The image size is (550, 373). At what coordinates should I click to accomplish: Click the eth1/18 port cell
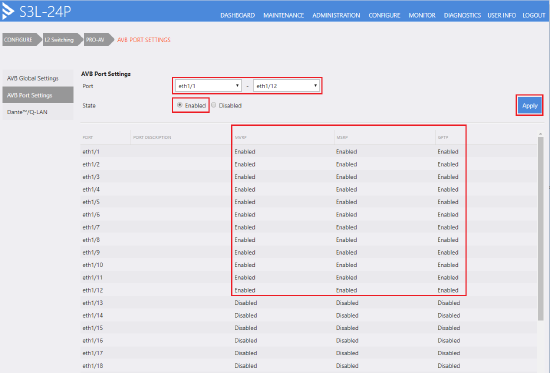pyautogui.click(x=93, y=366)
